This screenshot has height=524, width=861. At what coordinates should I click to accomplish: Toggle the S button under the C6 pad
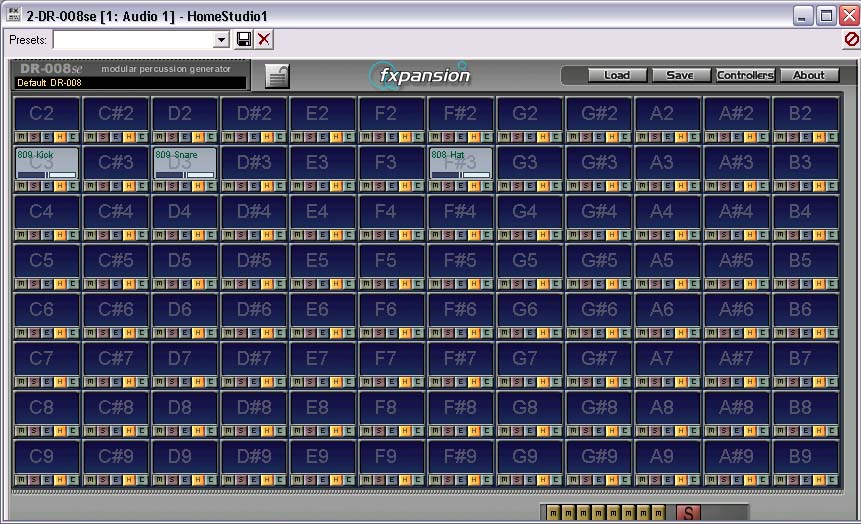coord(34,333)
